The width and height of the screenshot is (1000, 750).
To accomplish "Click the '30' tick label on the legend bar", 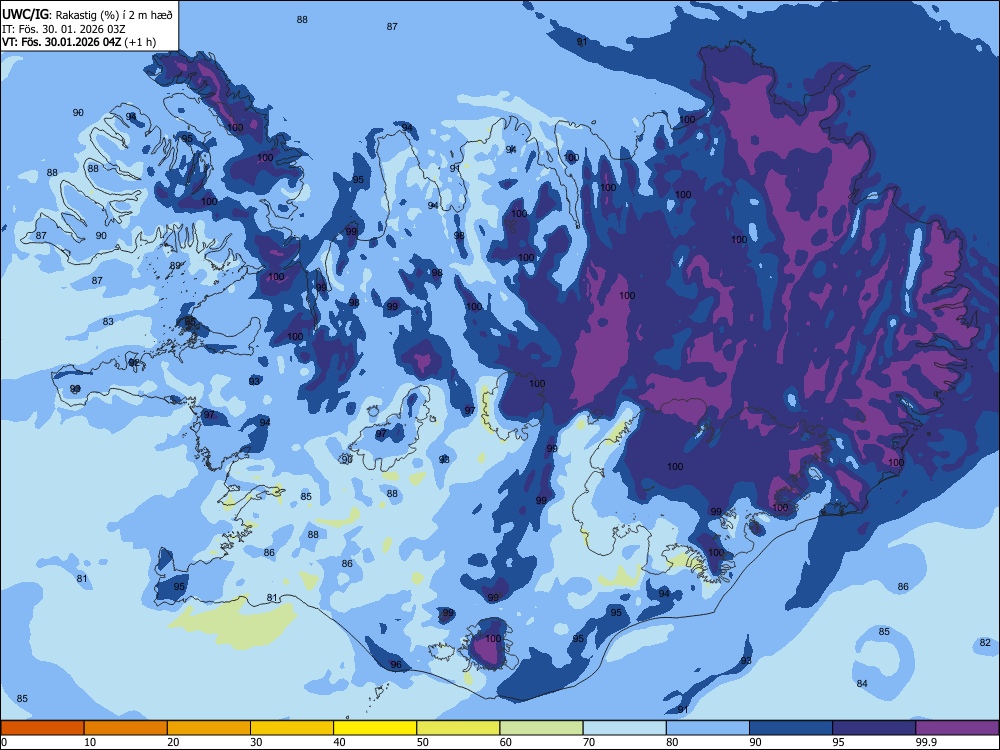I will (256, 742).
